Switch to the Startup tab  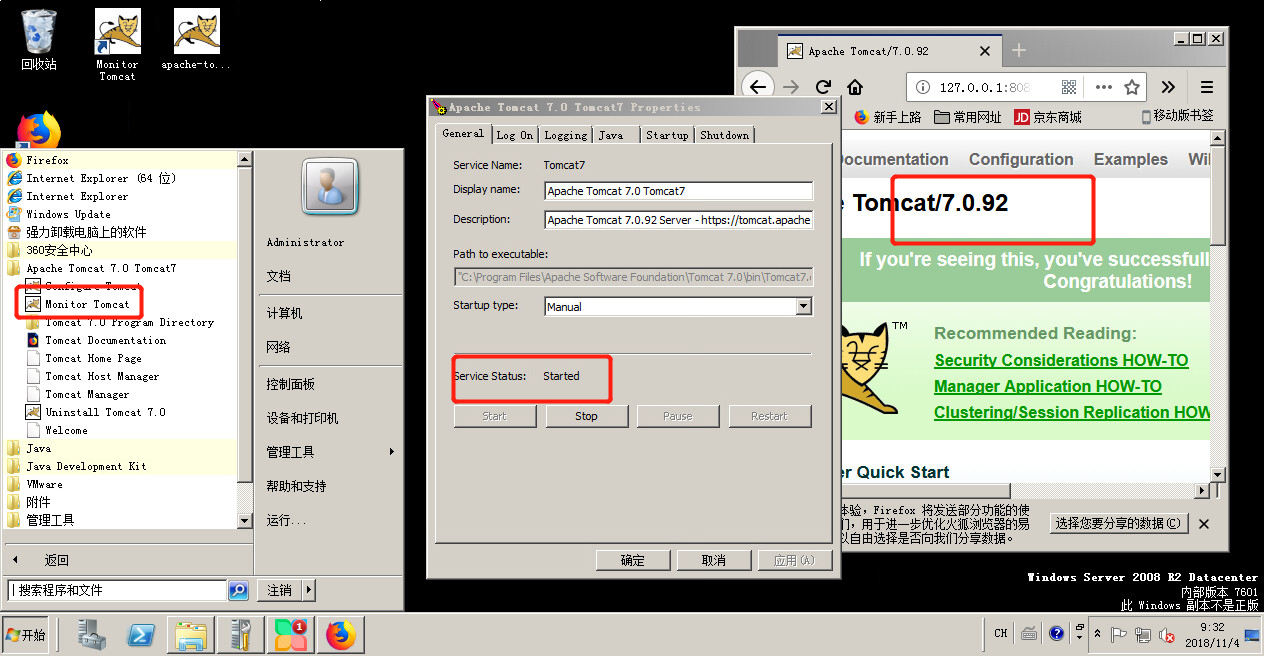667,135
